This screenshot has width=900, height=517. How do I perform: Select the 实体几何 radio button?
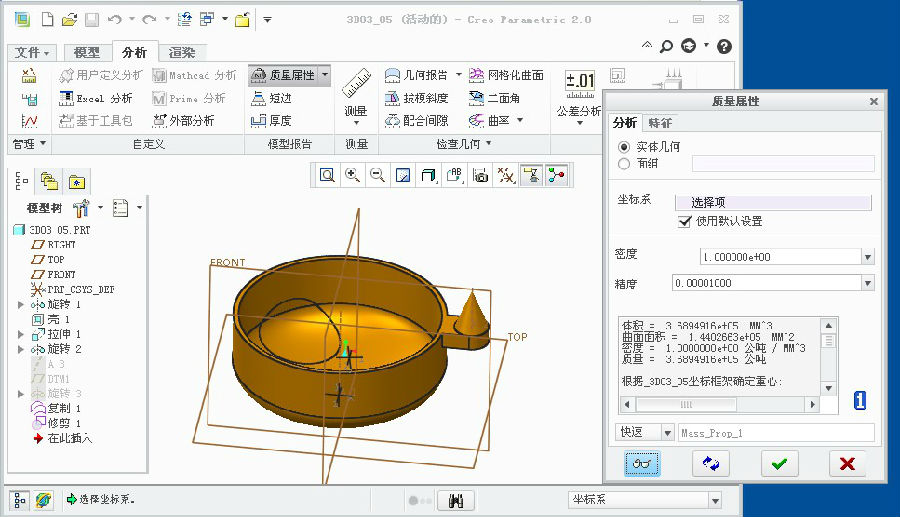click(x=625, y=146)
